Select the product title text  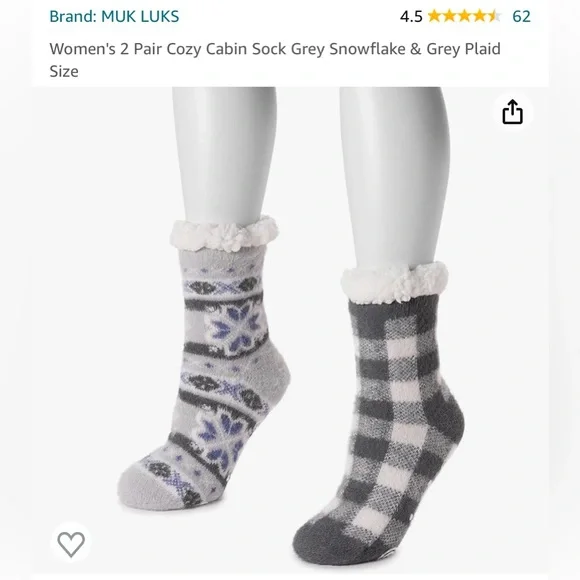[x=275, y=60]
